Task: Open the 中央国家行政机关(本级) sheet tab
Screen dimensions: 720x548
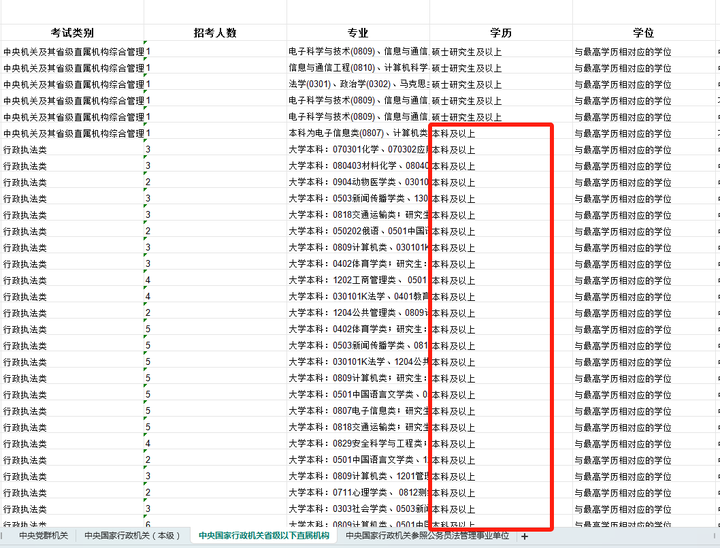Action: pos(133,536)
